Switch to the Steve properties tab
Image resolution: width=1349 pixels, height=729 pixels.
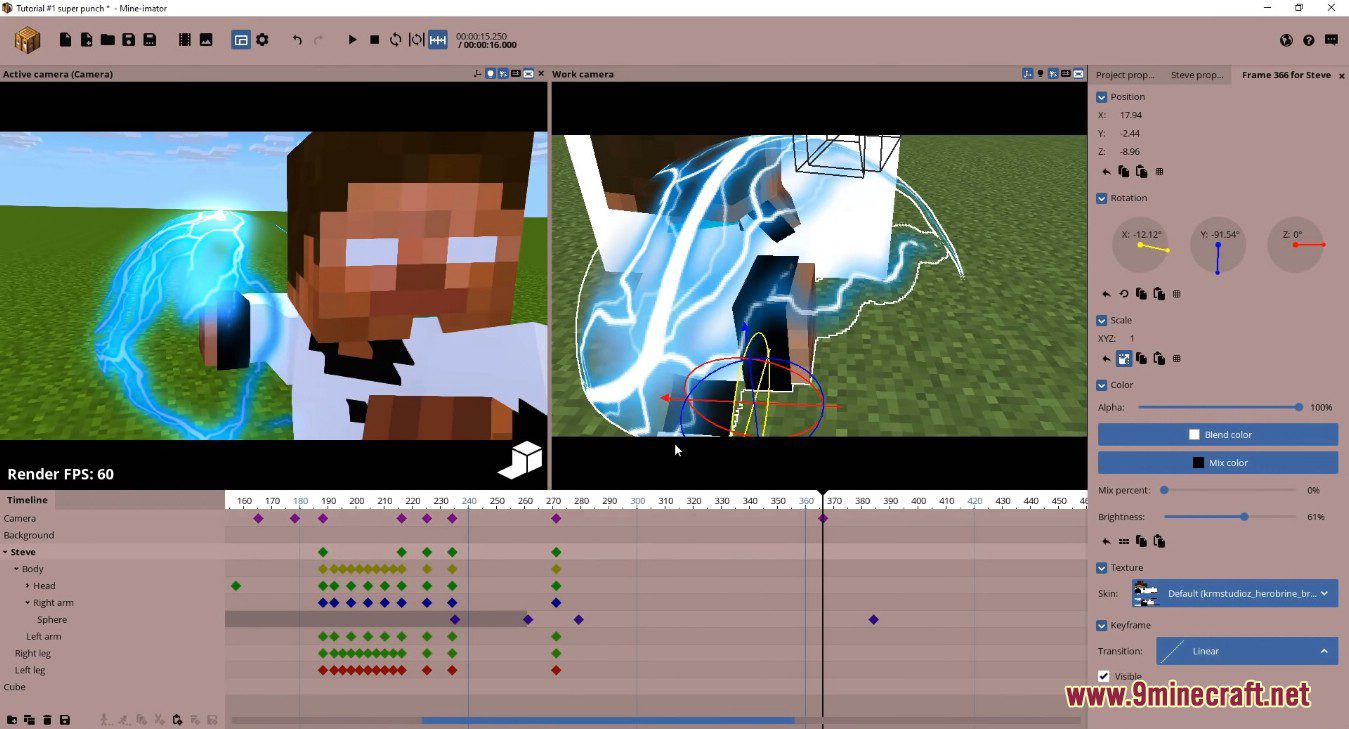click(1197, 75)
